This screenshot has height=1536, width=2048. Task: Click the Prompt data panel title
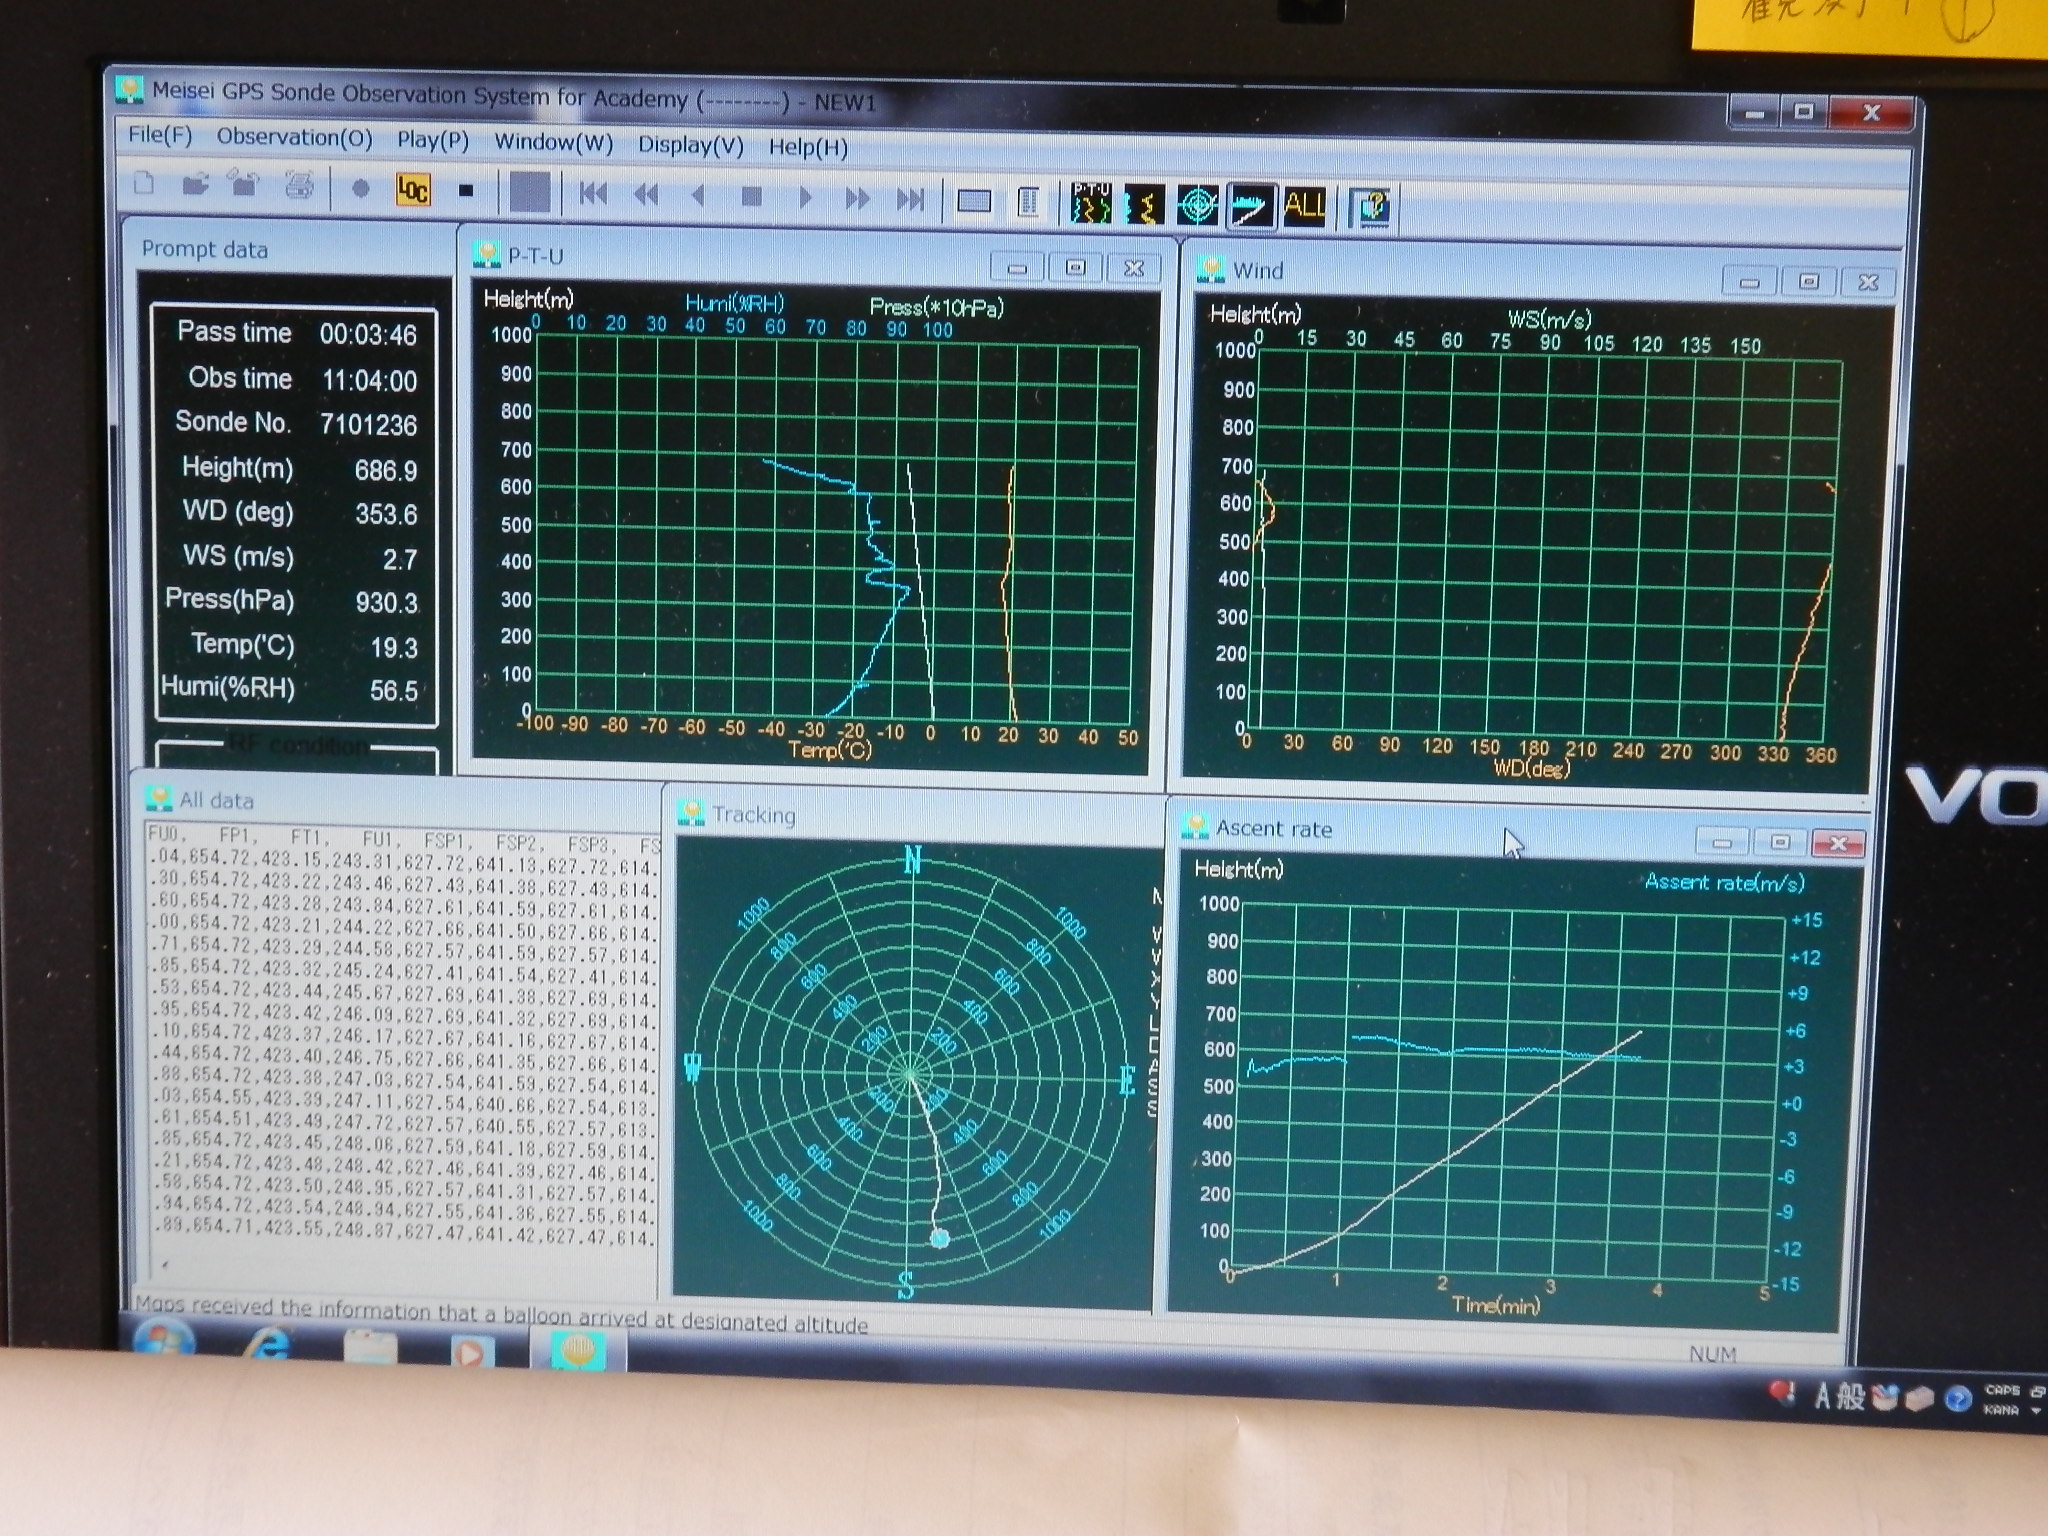click(204, 249)
